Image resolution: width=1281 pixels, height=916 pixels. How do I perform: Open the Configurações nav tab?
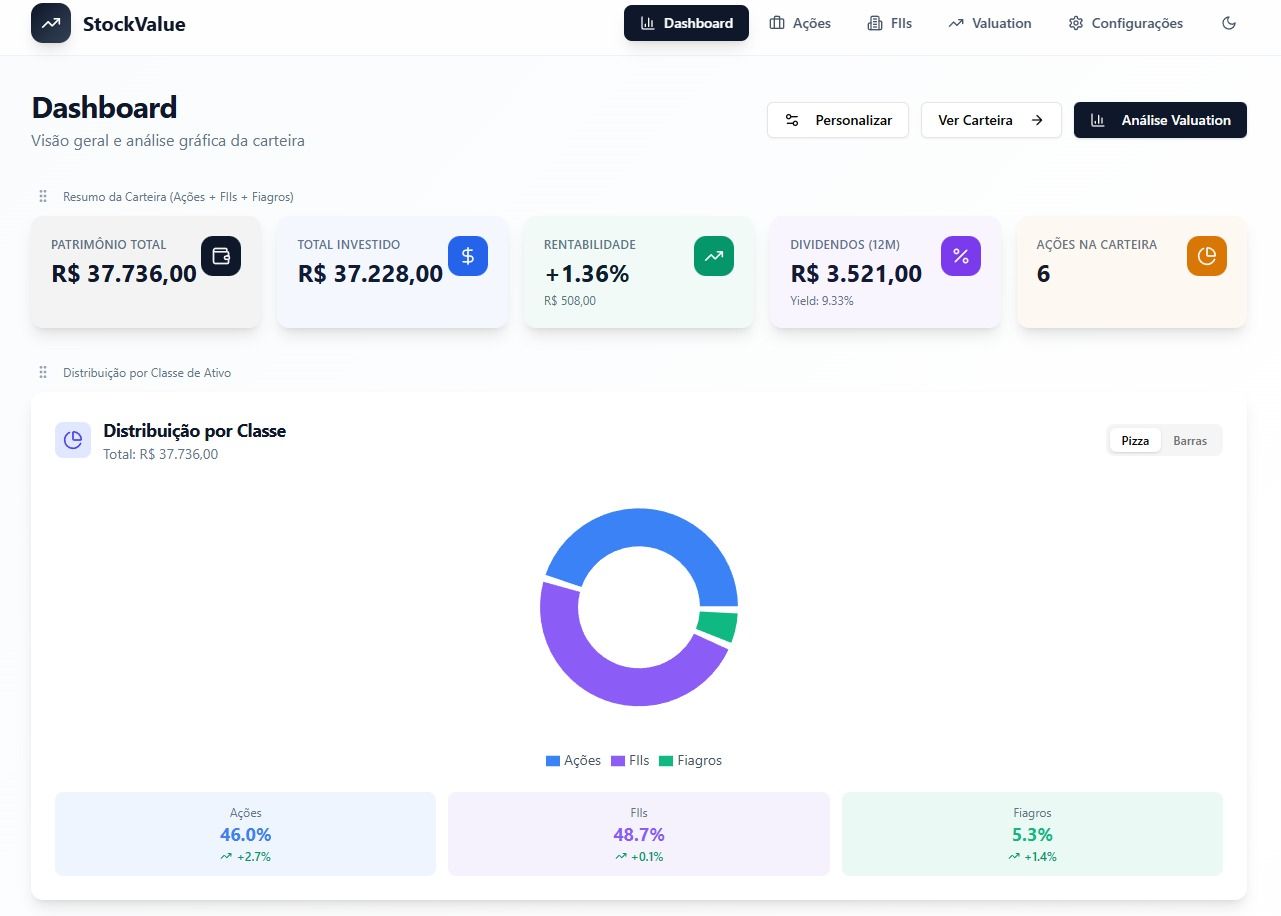pos(1126,23)
